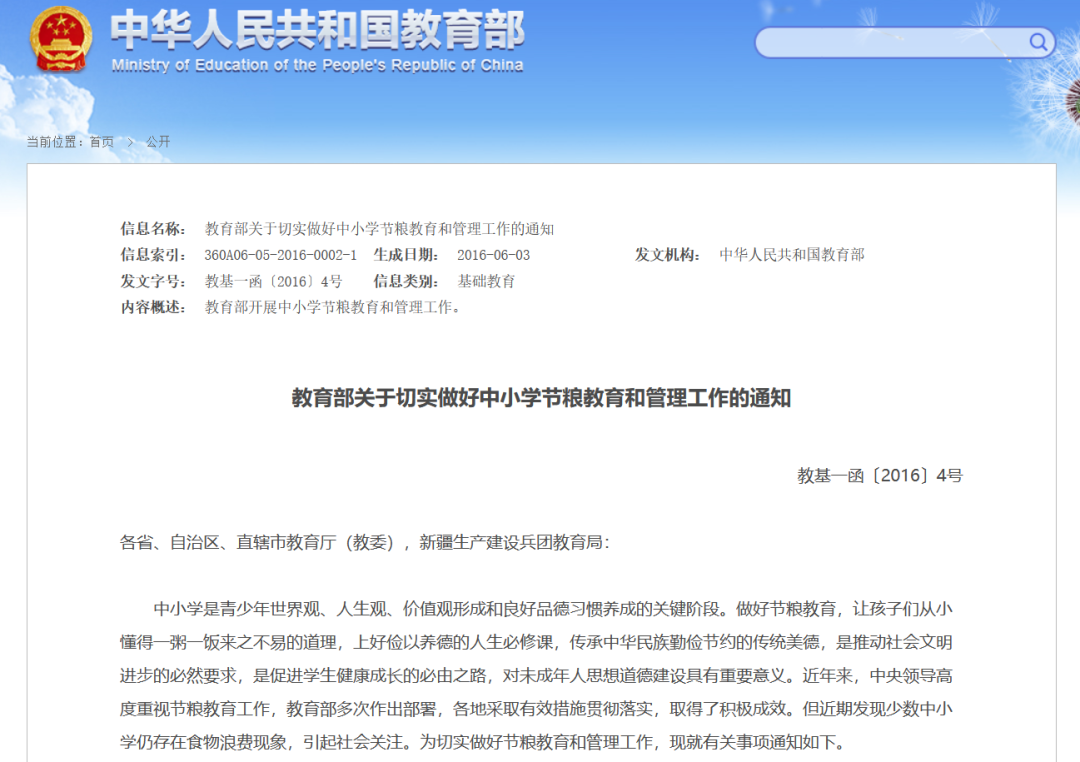
Task: Select the date 2016-06-03
Action: pos(493,255)
